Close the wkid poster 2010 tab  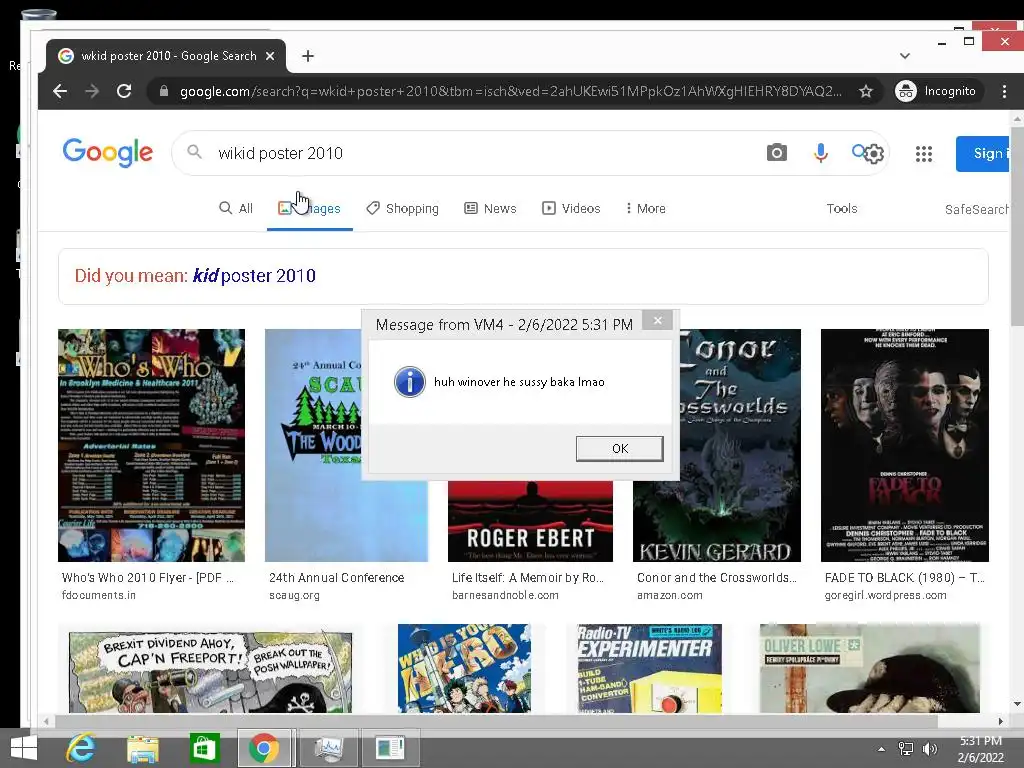click(270, 56)
